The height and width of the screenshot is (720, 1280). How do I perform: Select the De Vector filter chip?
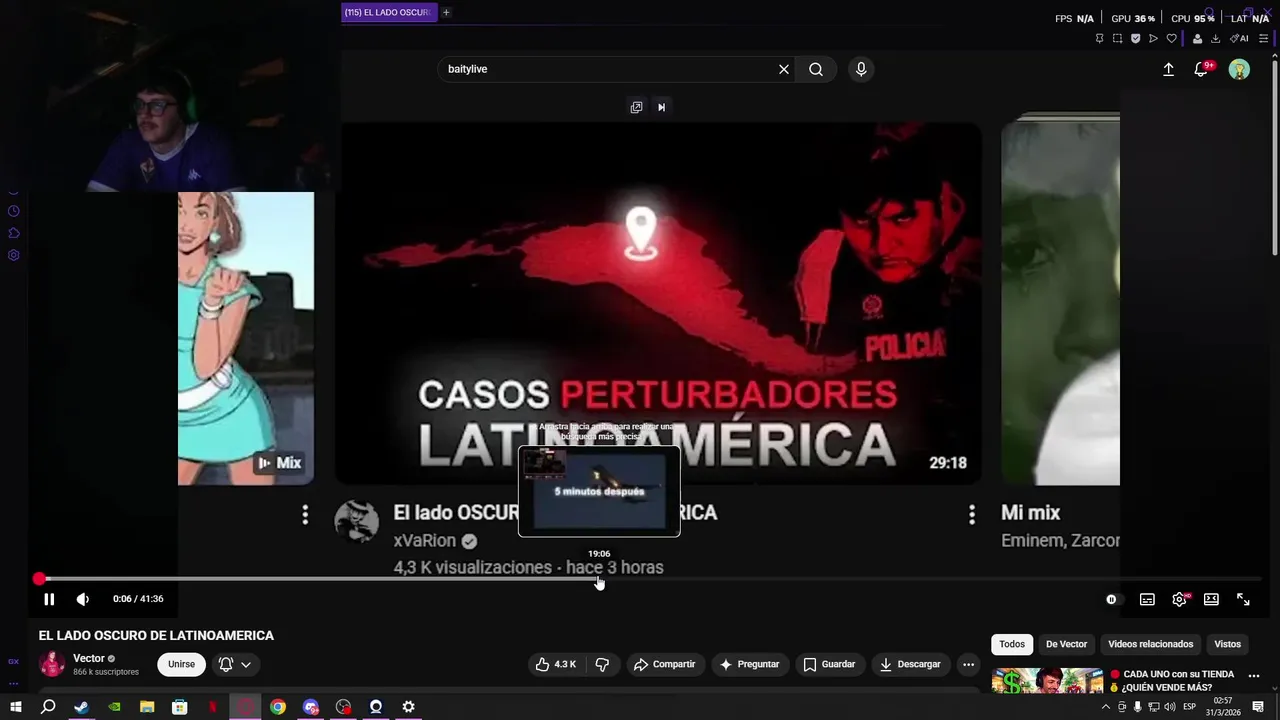pos(1066,644)
